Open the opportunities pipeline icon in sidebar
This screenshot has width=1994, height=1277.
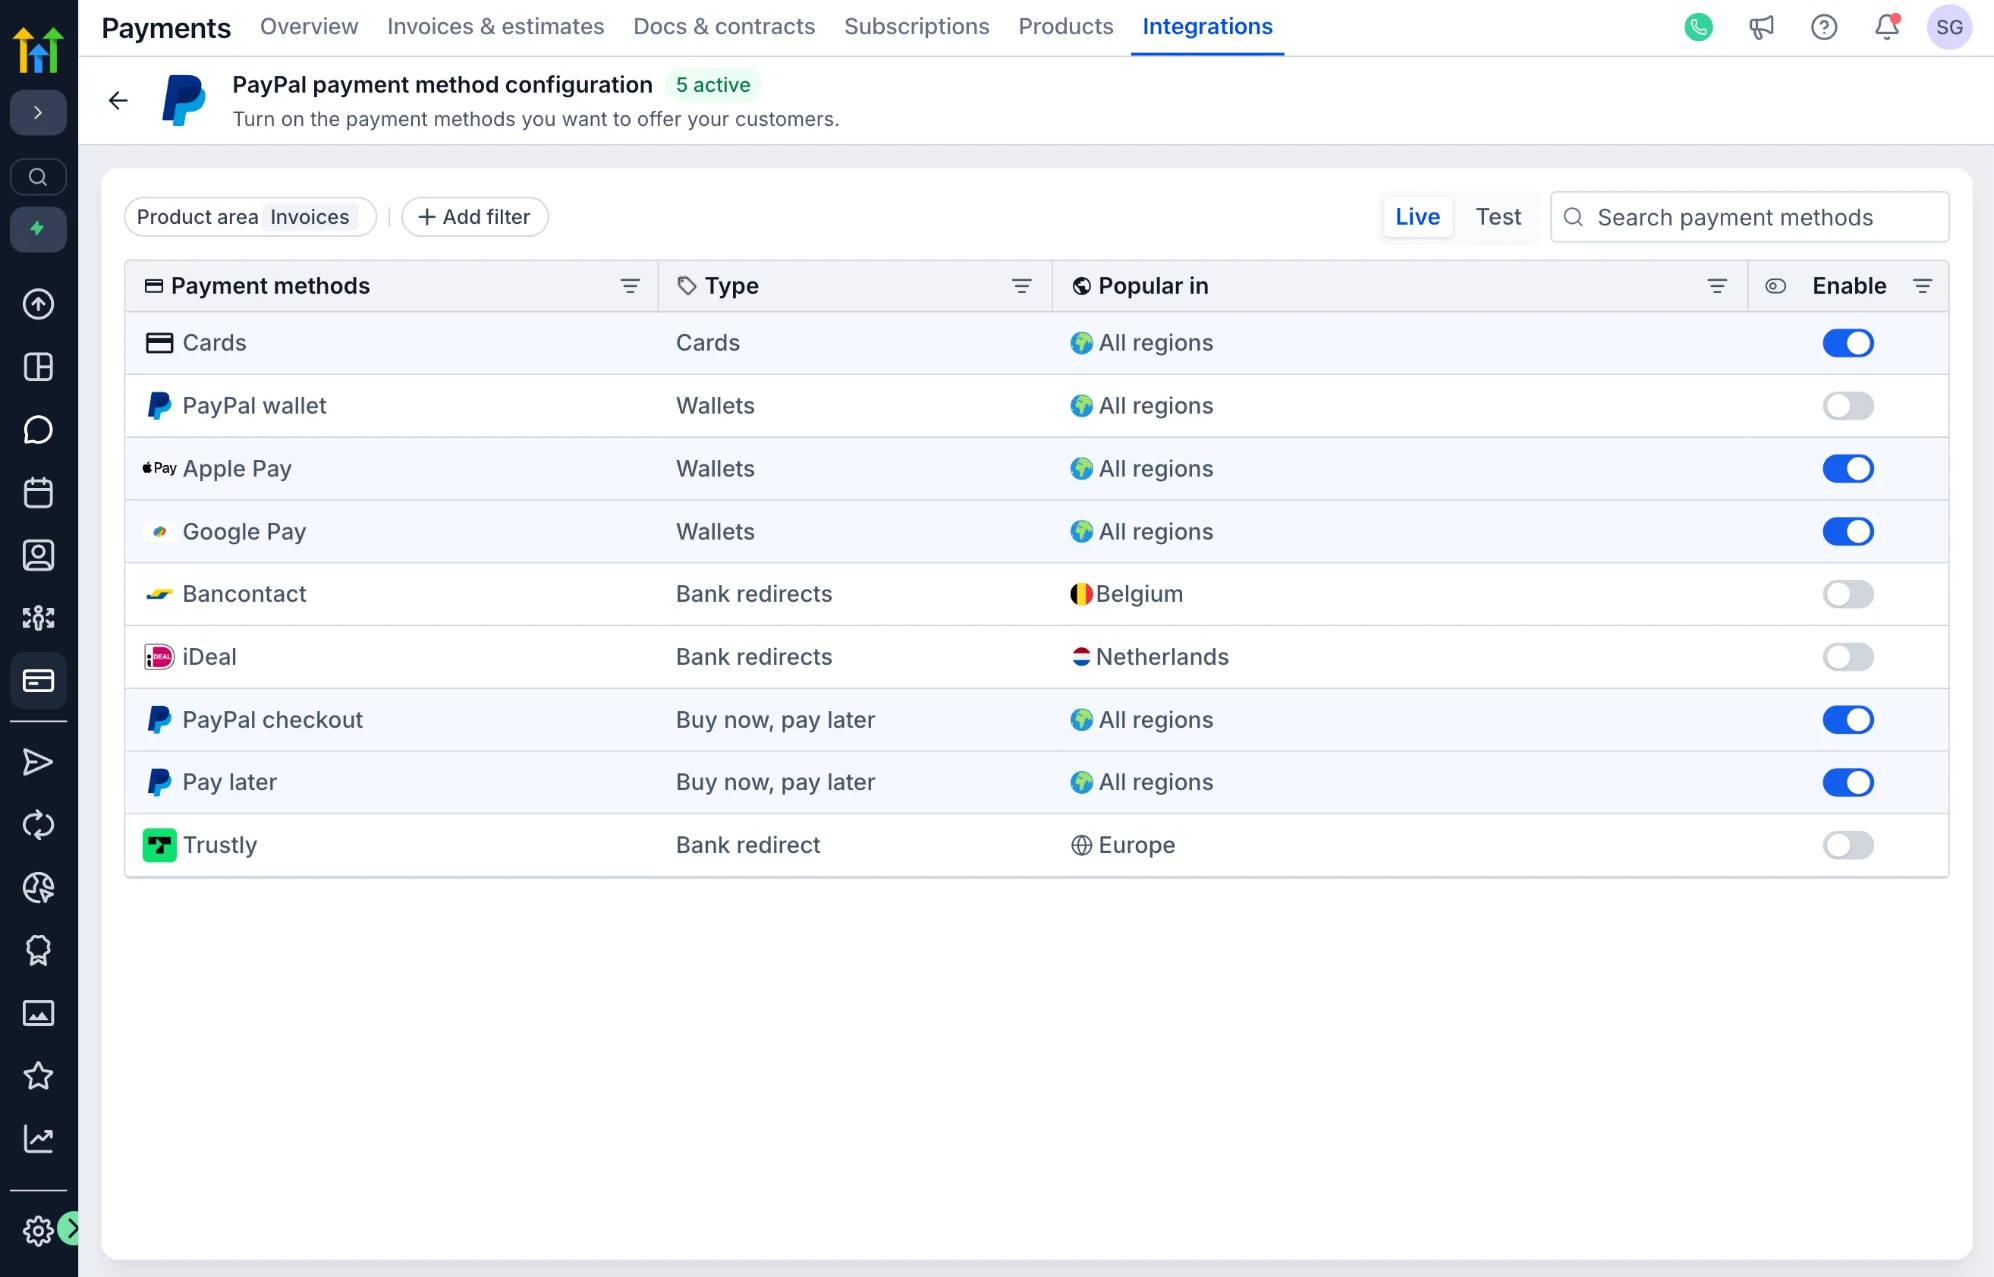(x=38, y=618)
